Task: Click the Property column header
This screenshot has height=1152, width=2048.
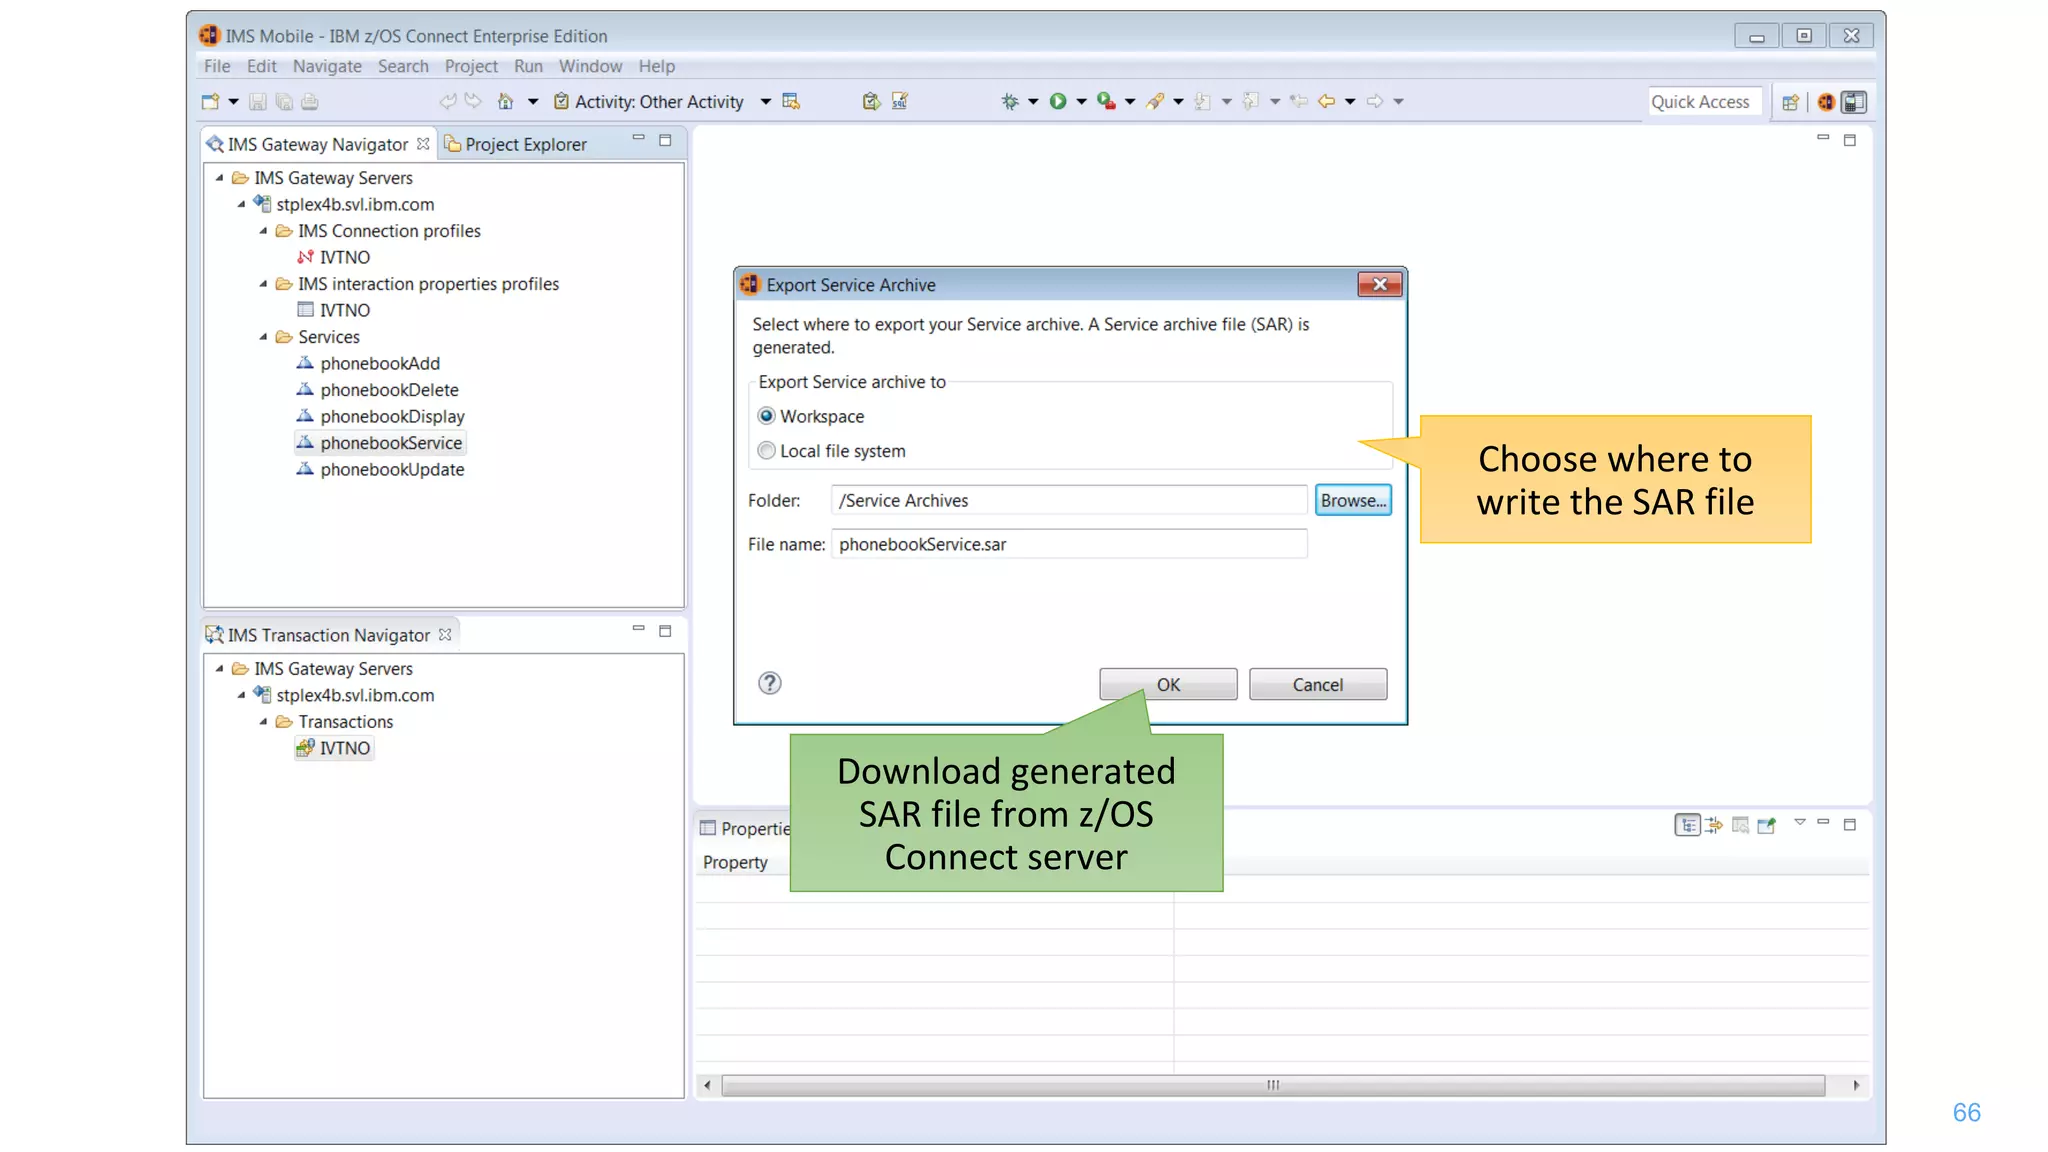Action: click(735, 862)
